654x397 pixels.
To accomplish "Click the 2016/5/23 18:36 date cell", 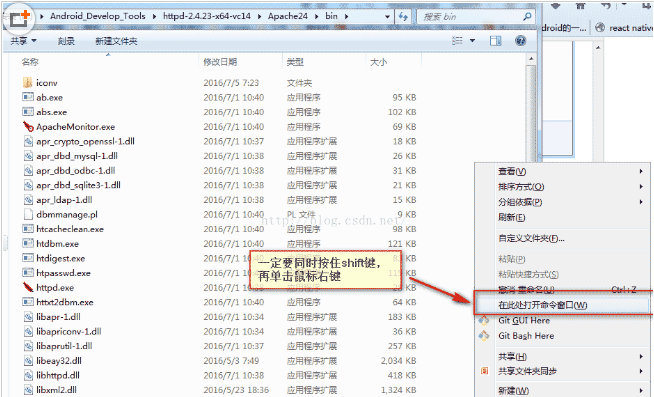I will pos(236,390).
